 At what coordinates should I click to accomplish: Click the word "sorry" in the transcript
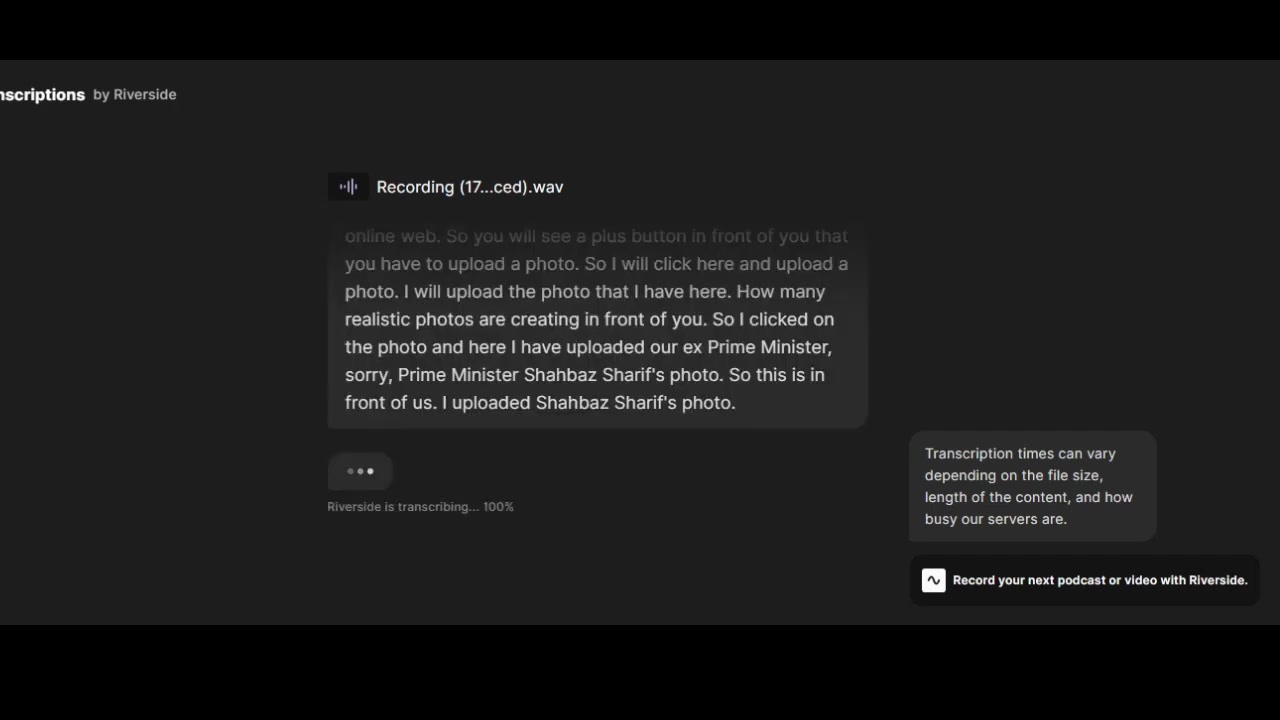pos(367,375)
